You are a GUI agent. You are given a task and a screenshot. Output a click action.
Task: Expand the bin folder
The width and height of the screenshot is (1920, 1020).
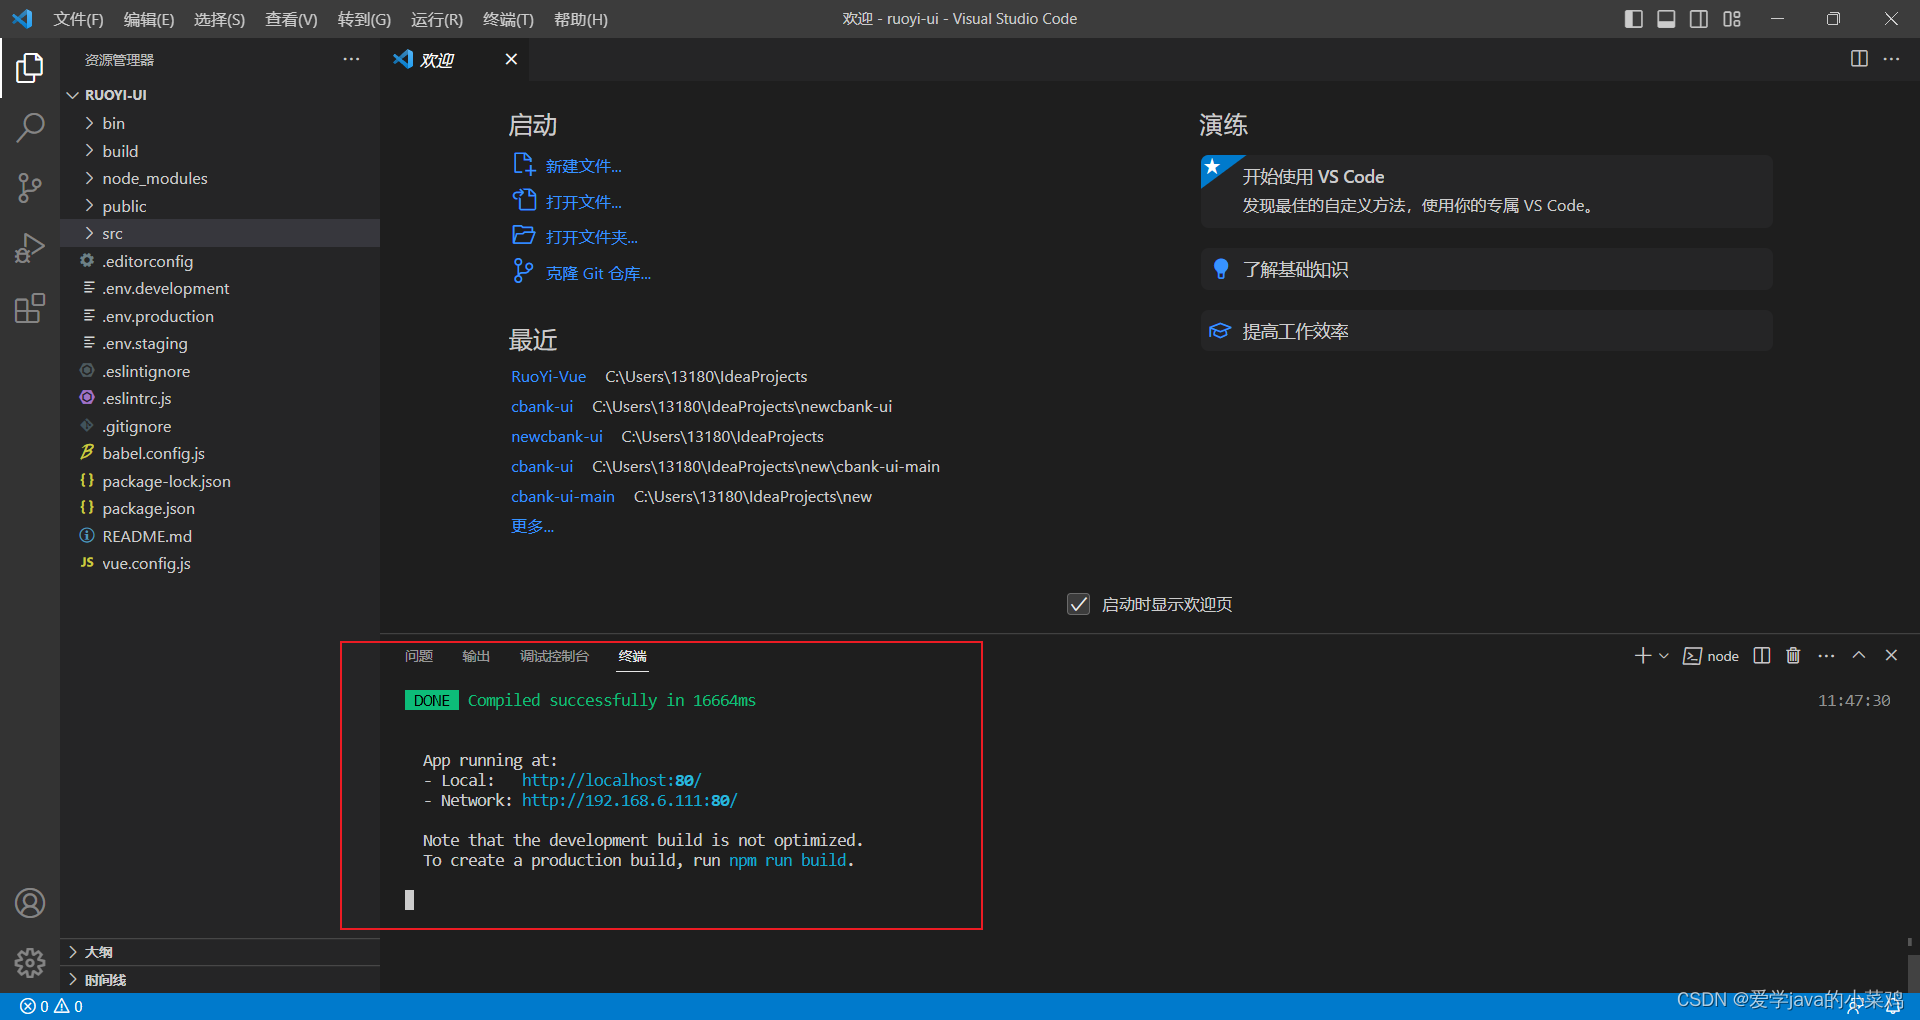(x=220, y=123)
